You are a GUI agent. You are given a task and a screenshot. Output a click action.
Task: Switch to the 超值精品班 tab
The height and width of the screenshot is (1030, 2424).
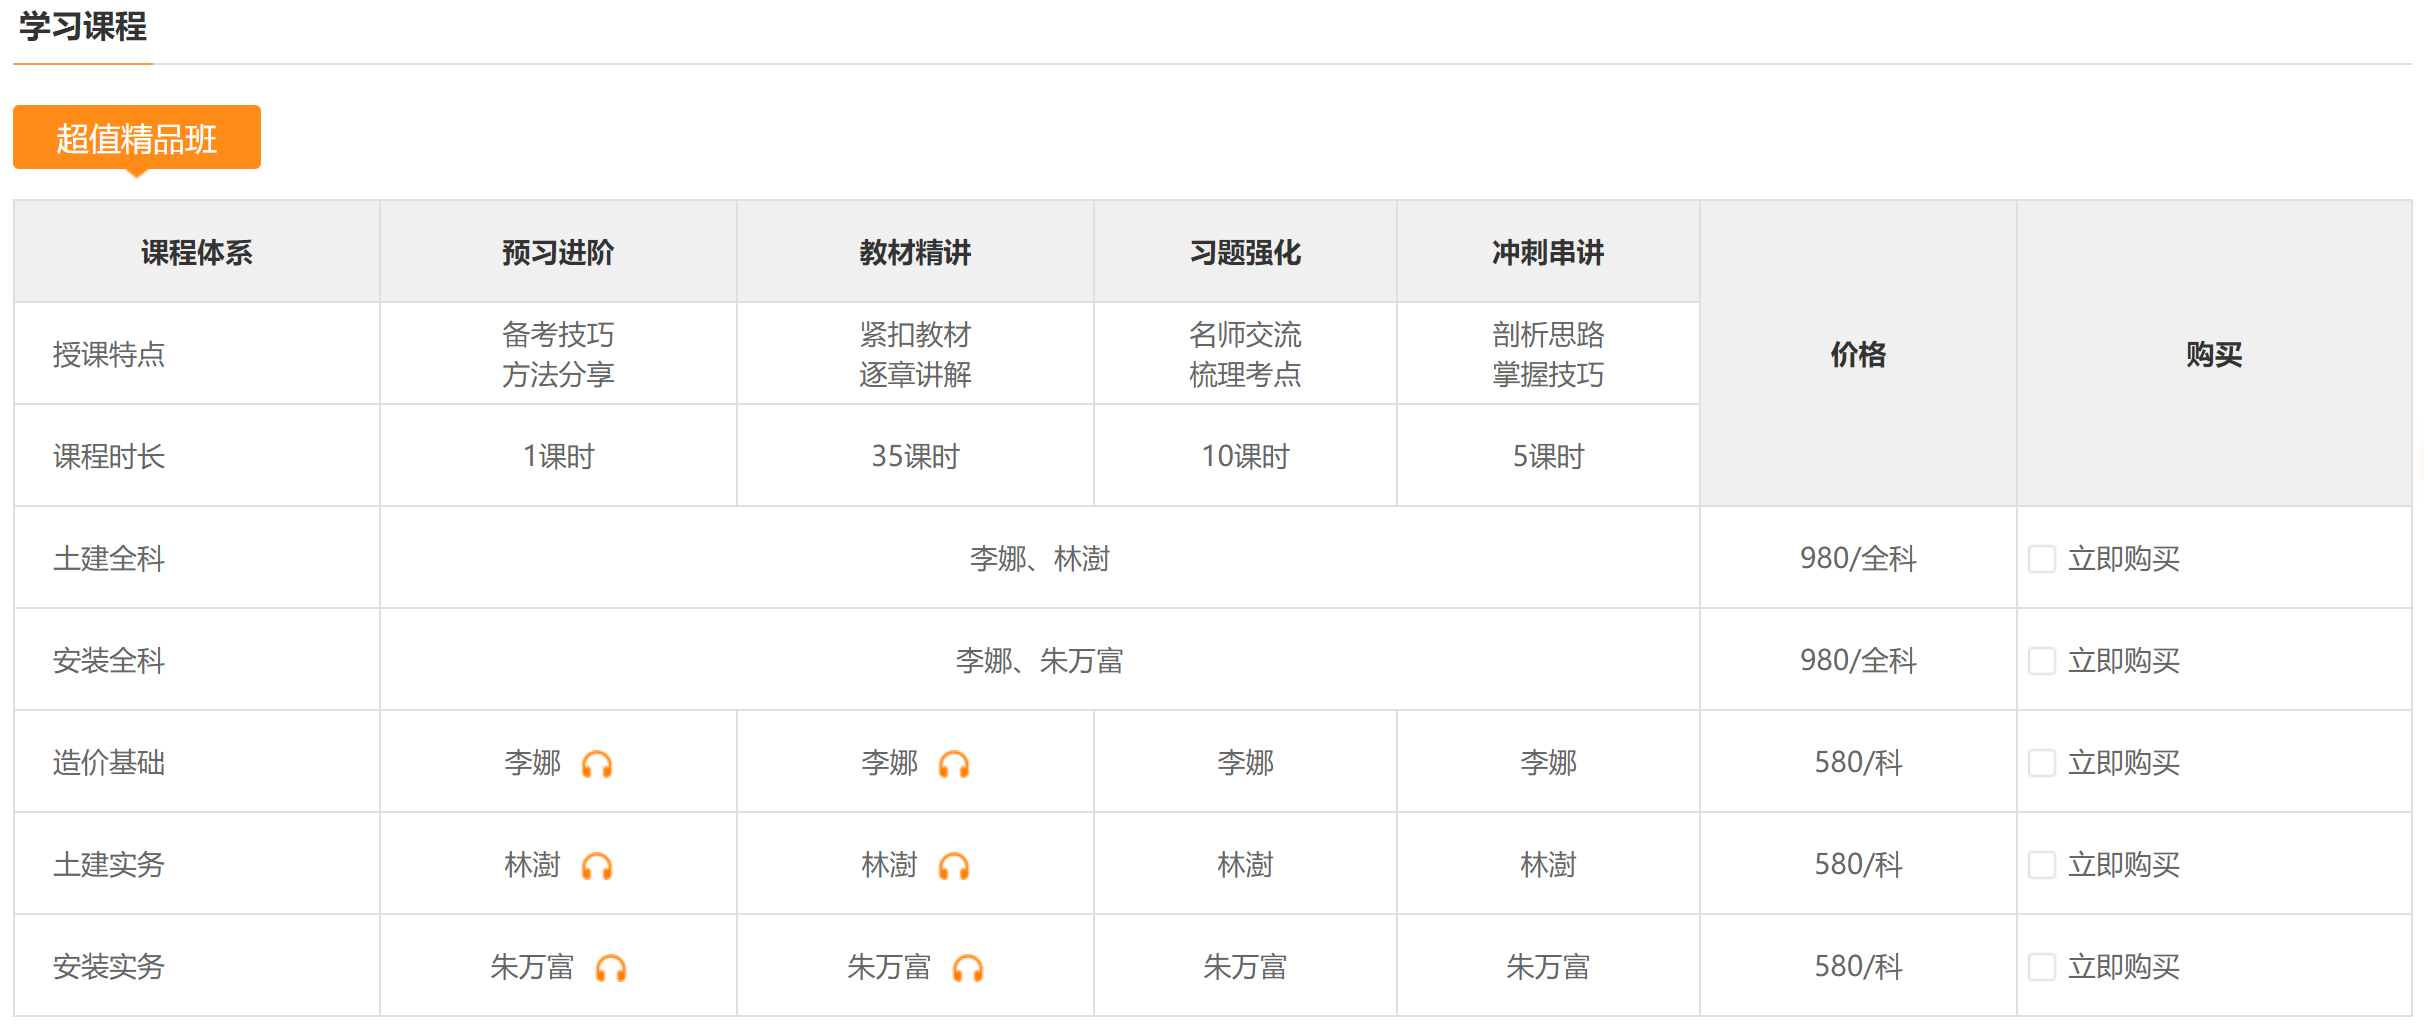pyautogui.click(x=137, y=138)
